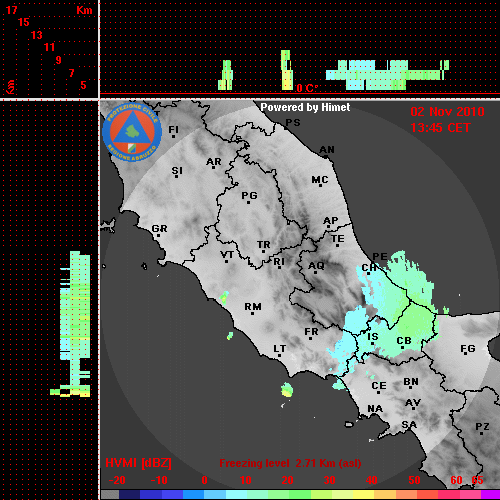Screen dimensions: 500x500
Task: Click the Protezione Civile Abruzzo logo
Action: [132, 132]
